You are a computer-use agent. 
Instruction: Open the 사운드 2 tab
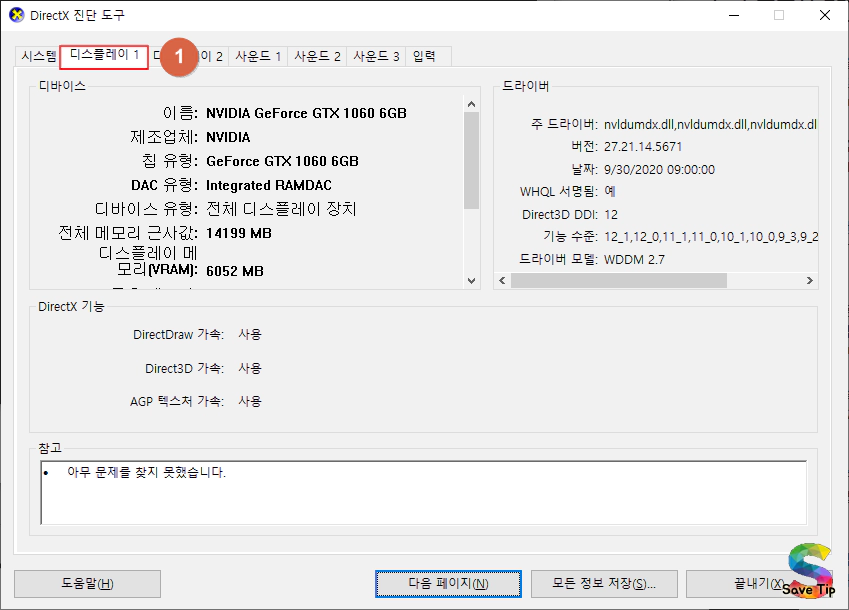point(317,56)
